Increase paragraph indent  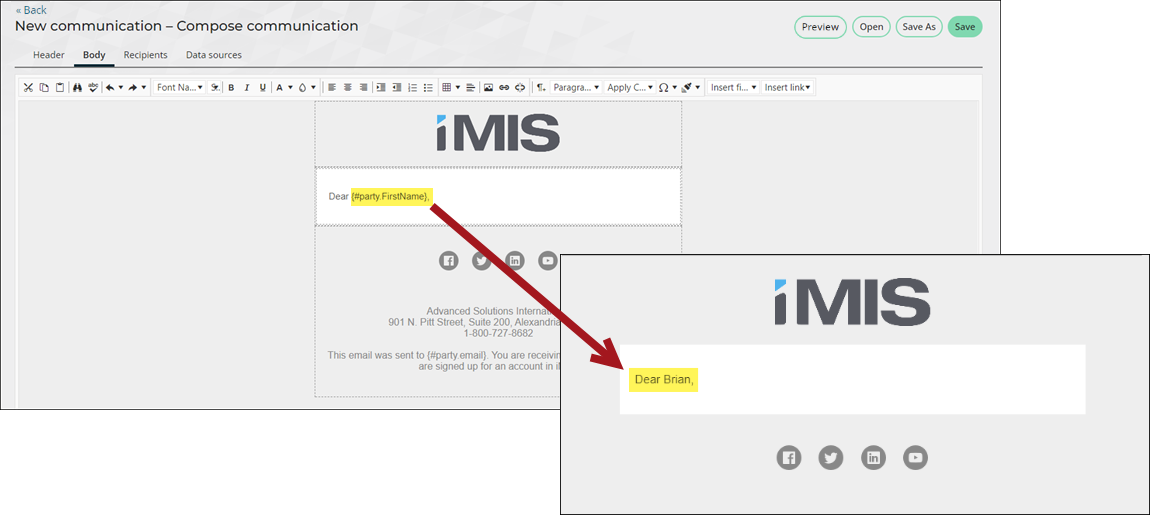(381, 87)
